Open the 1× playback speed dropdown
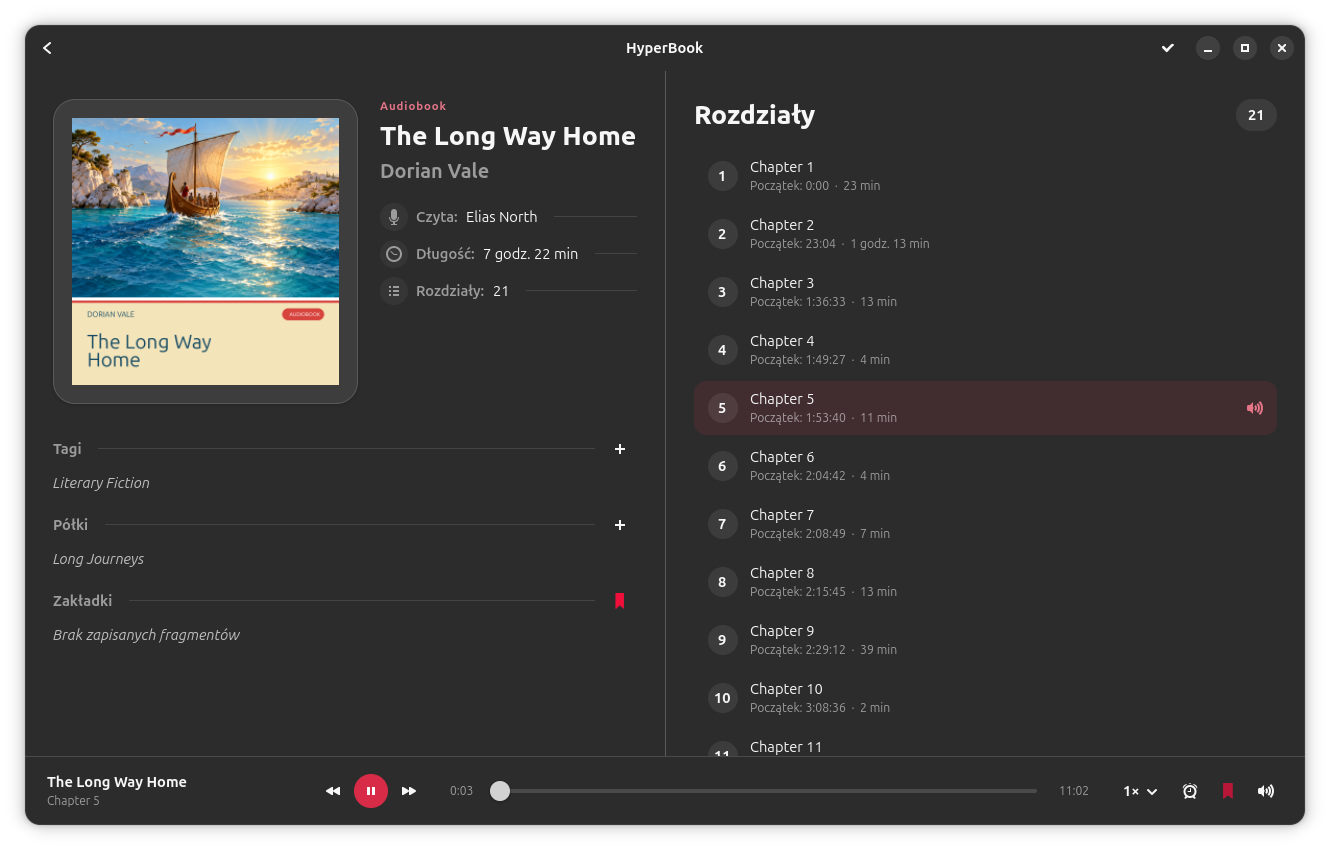This screenshot has height=850, width=1330. point(1140,791)
